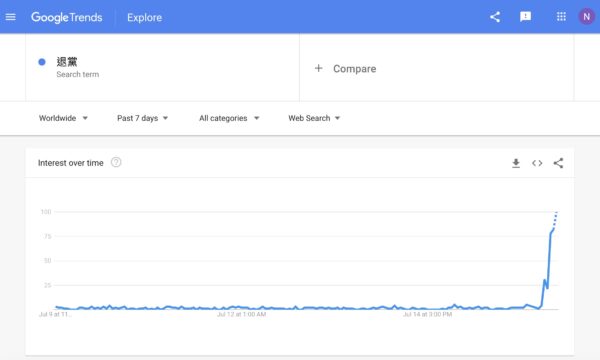Expand the Web Search type dropdown
This screenshot has height=360, width=600.
tap(314, 118)
